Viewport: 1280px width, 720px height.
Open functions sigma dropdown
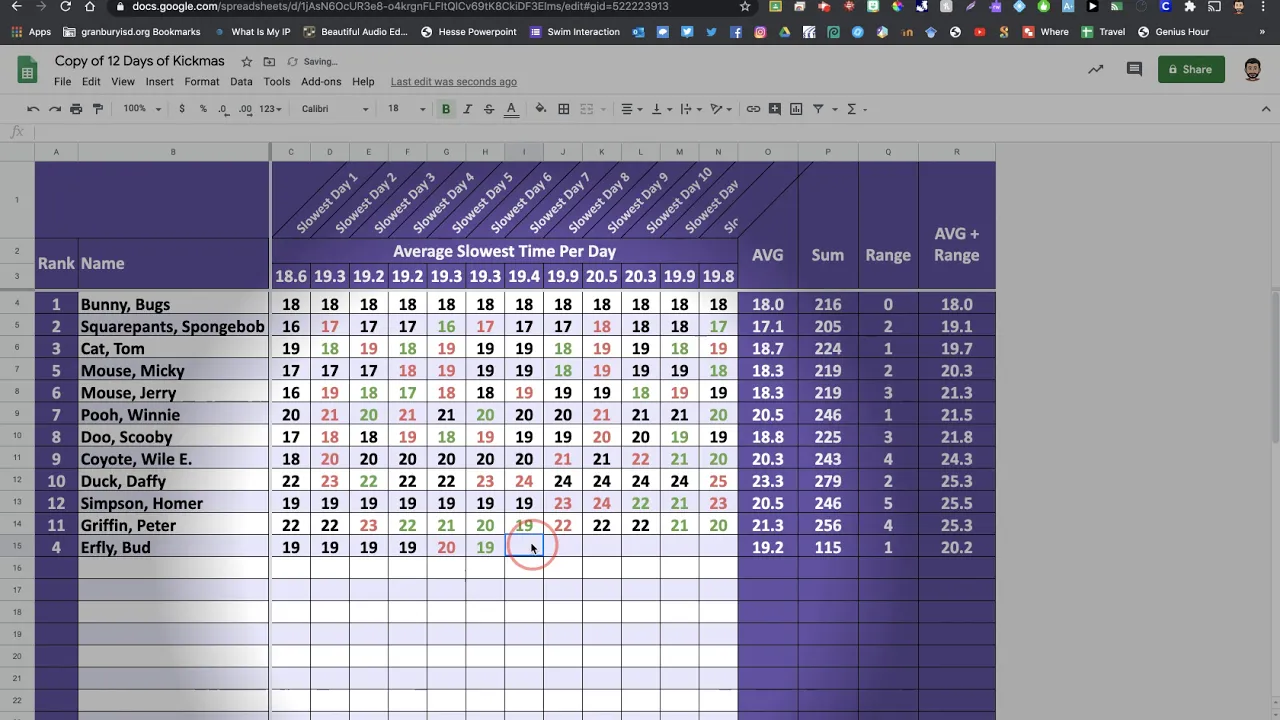[856, 109]
